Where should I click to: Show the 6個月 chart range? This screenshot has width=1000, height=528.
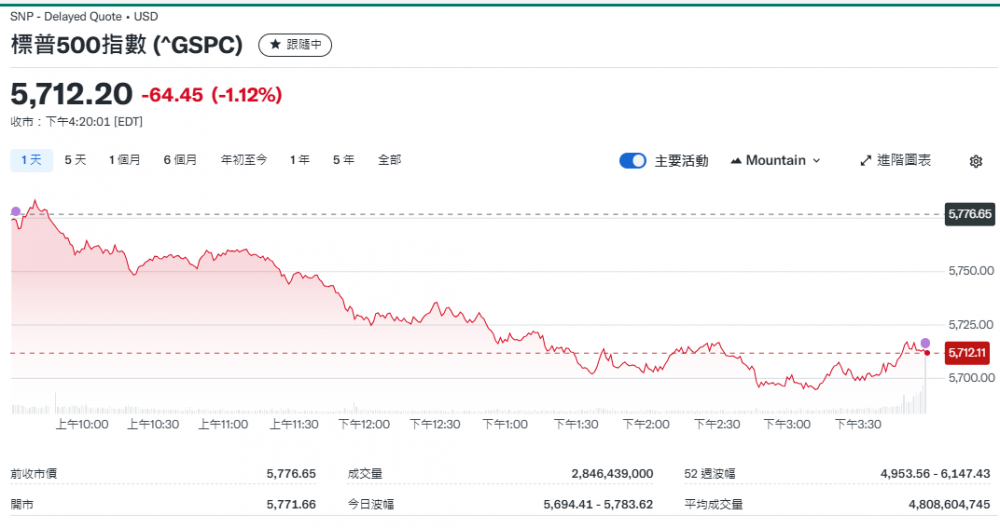180,160
